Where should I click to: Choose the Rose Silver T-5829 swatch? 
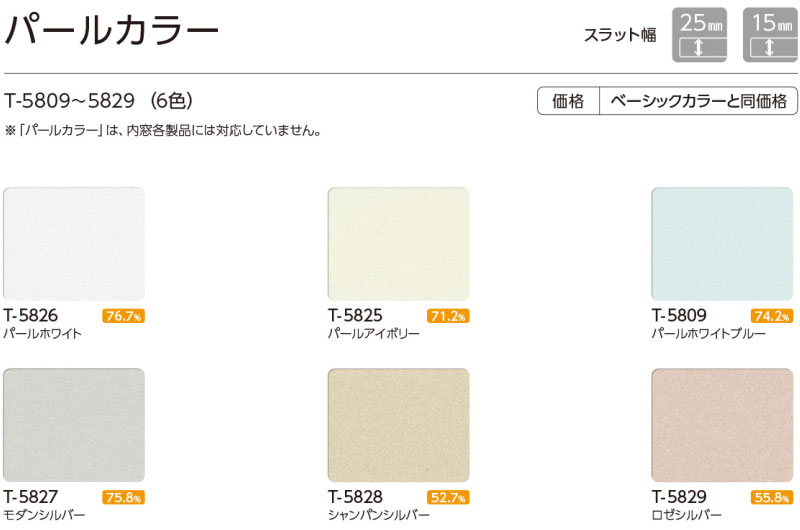(x=721, y=425)
